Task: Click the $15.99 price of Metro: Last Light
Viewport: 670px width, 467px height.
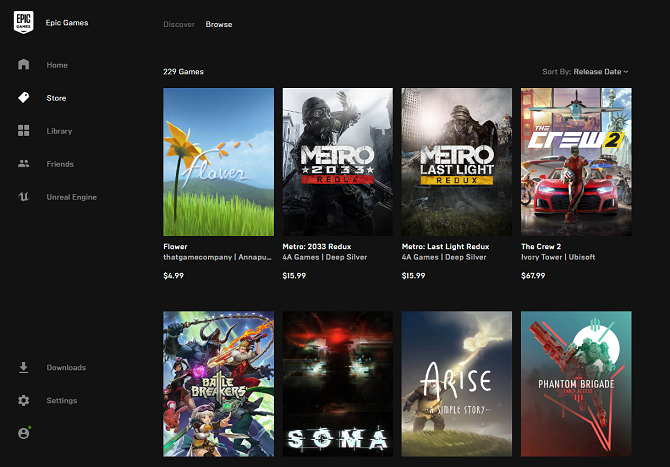Action: coord(413,276)
